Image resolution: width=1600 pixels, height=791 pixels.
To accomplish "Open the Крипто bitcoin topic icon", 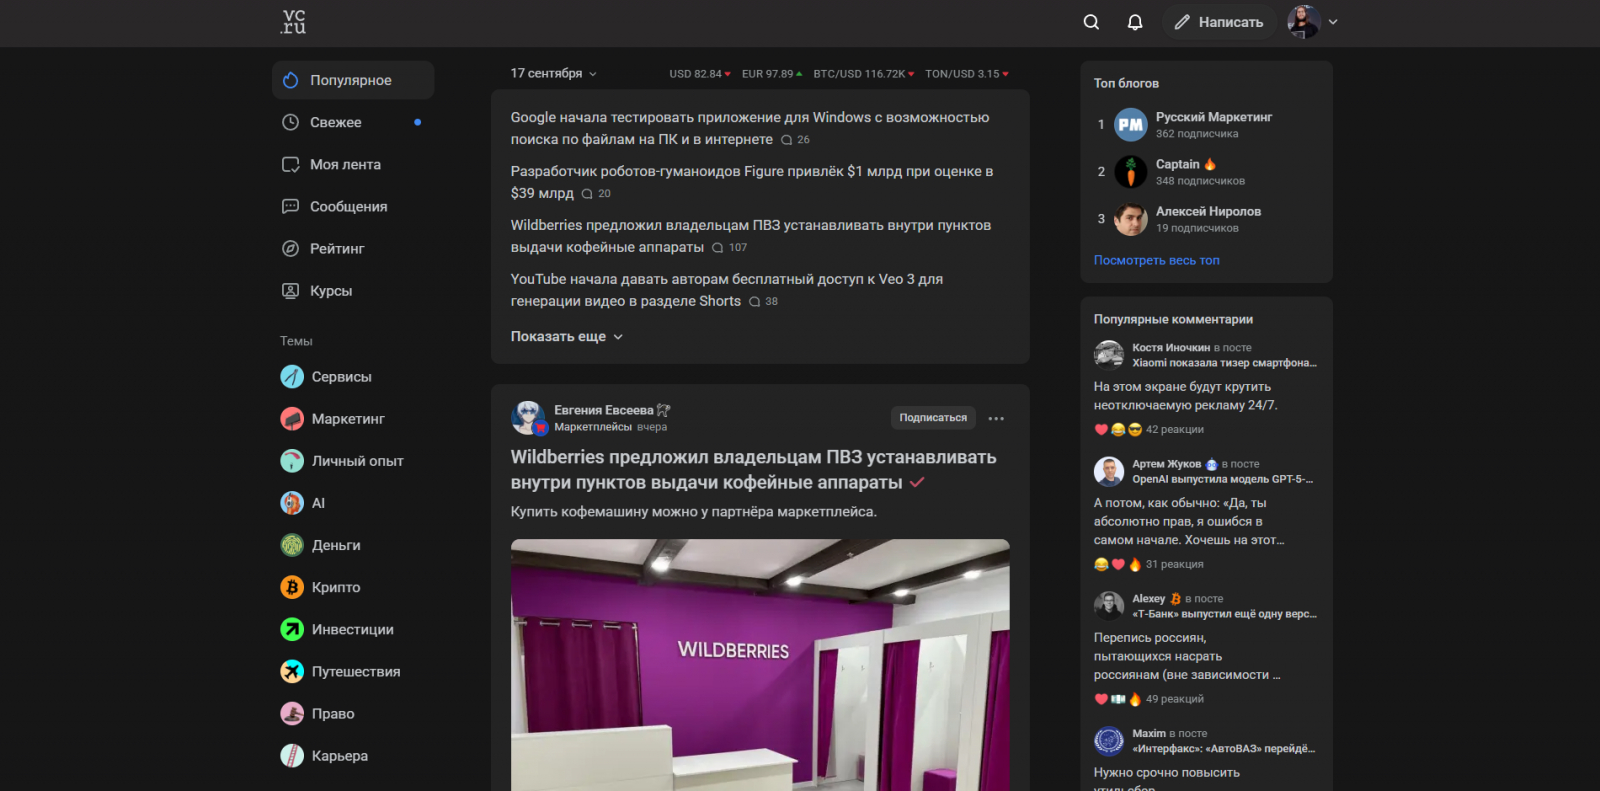I will [x=292, y=587].
